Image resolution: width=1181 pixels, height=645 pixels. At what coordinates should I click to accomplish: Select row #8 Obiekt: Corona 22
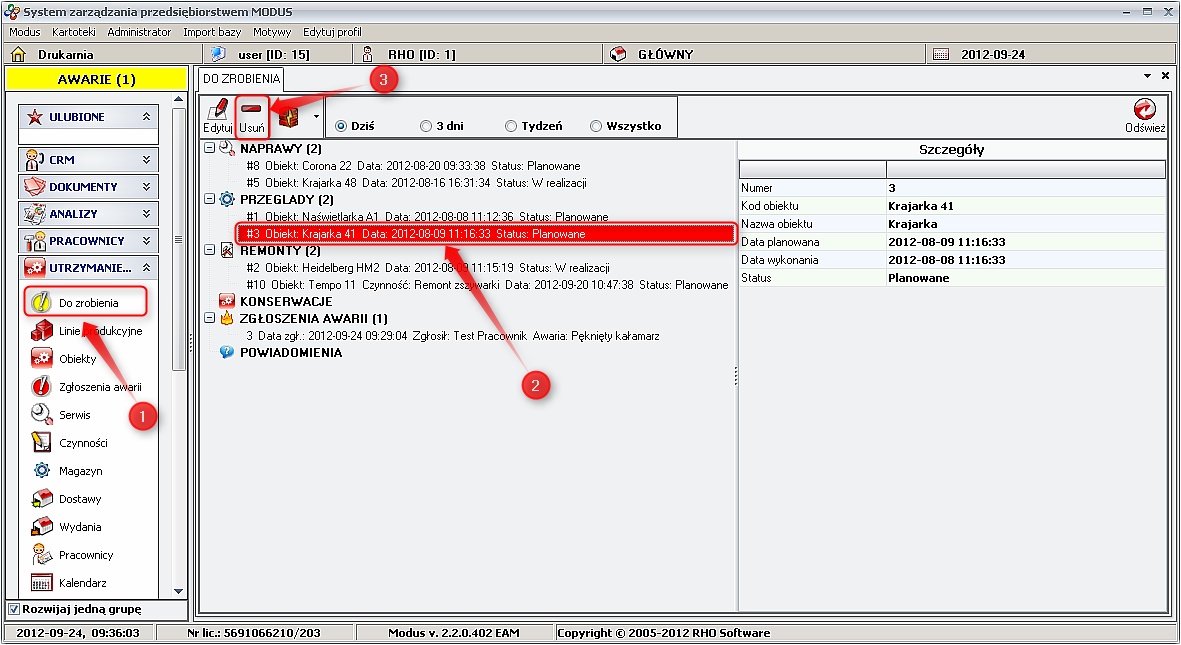[x=413, y=166]
